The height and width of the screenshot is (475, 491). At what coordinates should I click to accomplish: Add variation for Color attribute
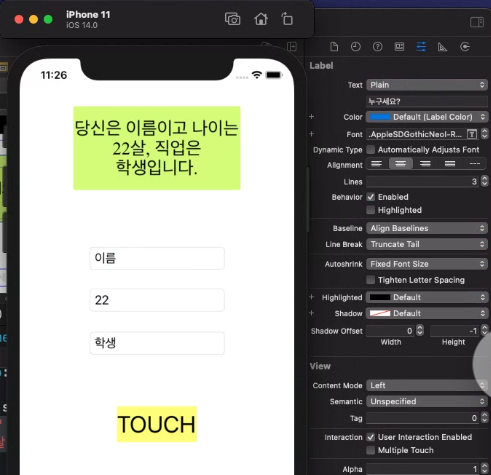coord(312,117)
